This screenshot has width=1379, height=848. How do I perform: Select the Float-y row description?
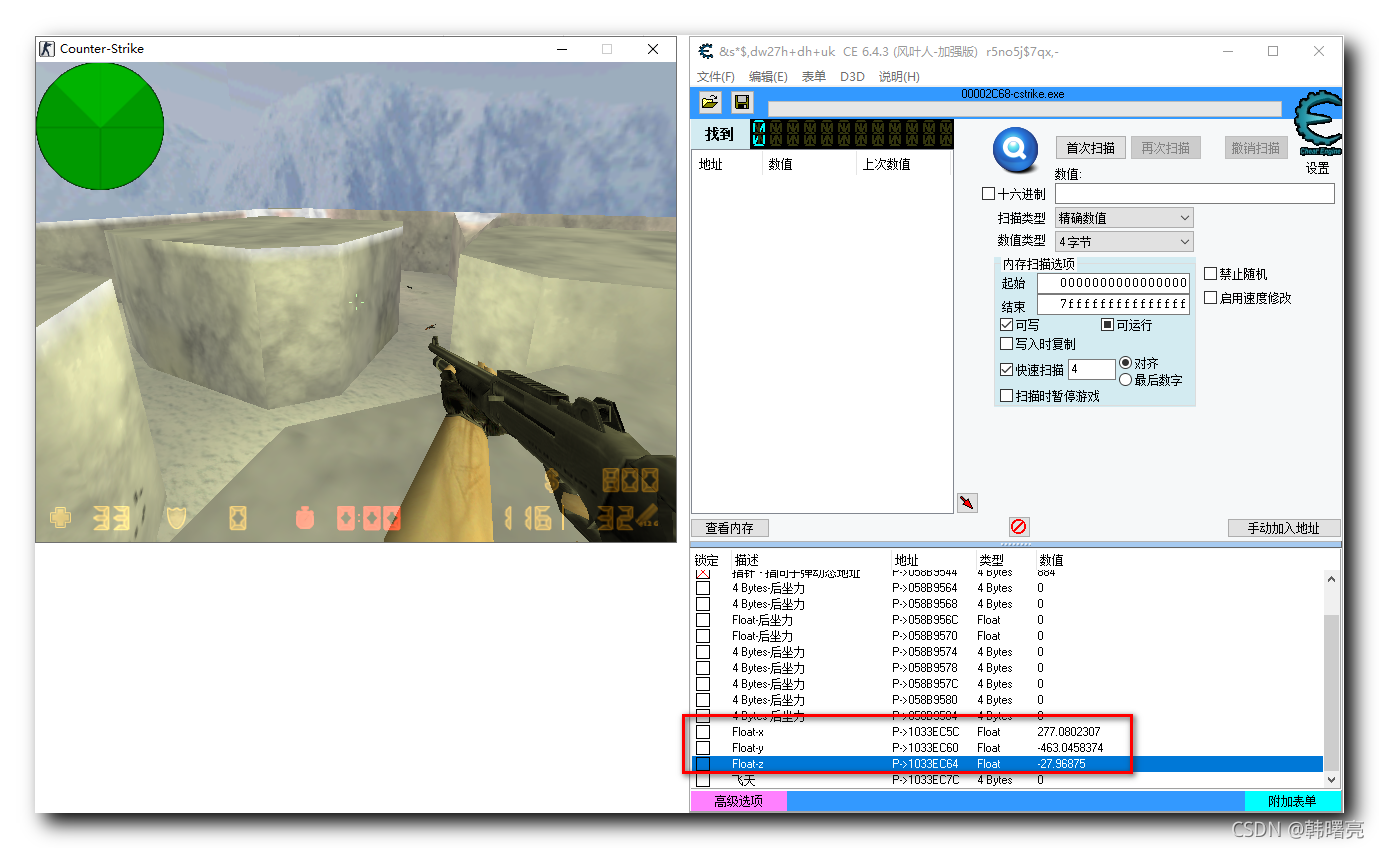click(748, 748)
